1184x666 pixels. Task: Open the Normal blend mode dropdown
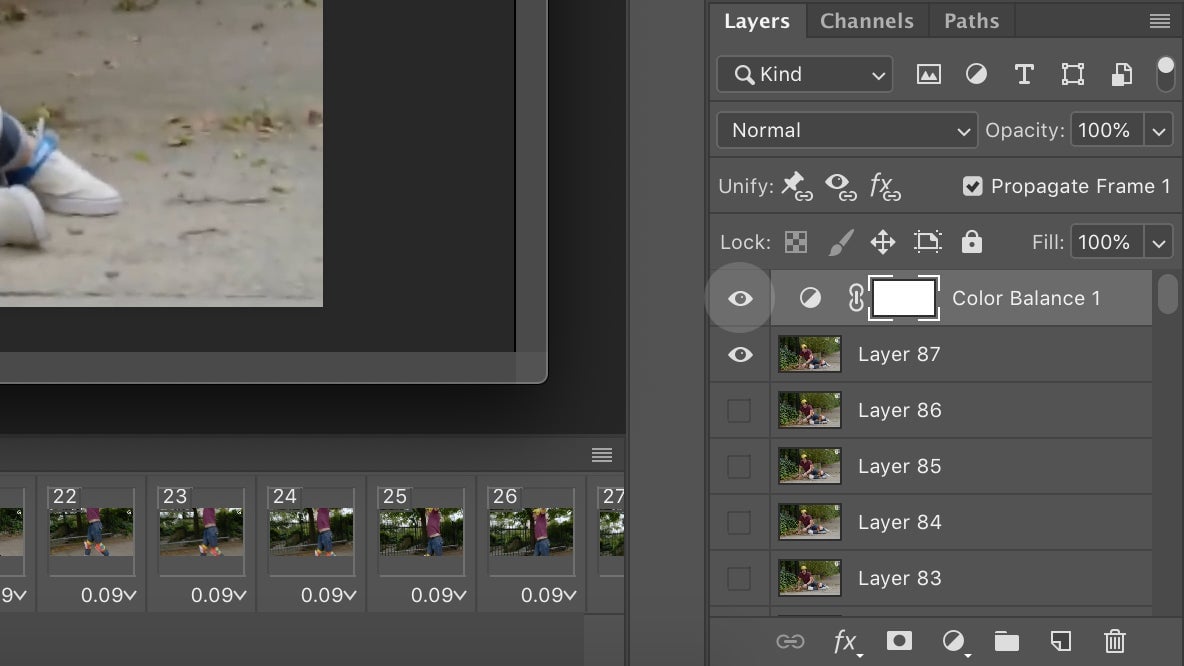point(847,130)
